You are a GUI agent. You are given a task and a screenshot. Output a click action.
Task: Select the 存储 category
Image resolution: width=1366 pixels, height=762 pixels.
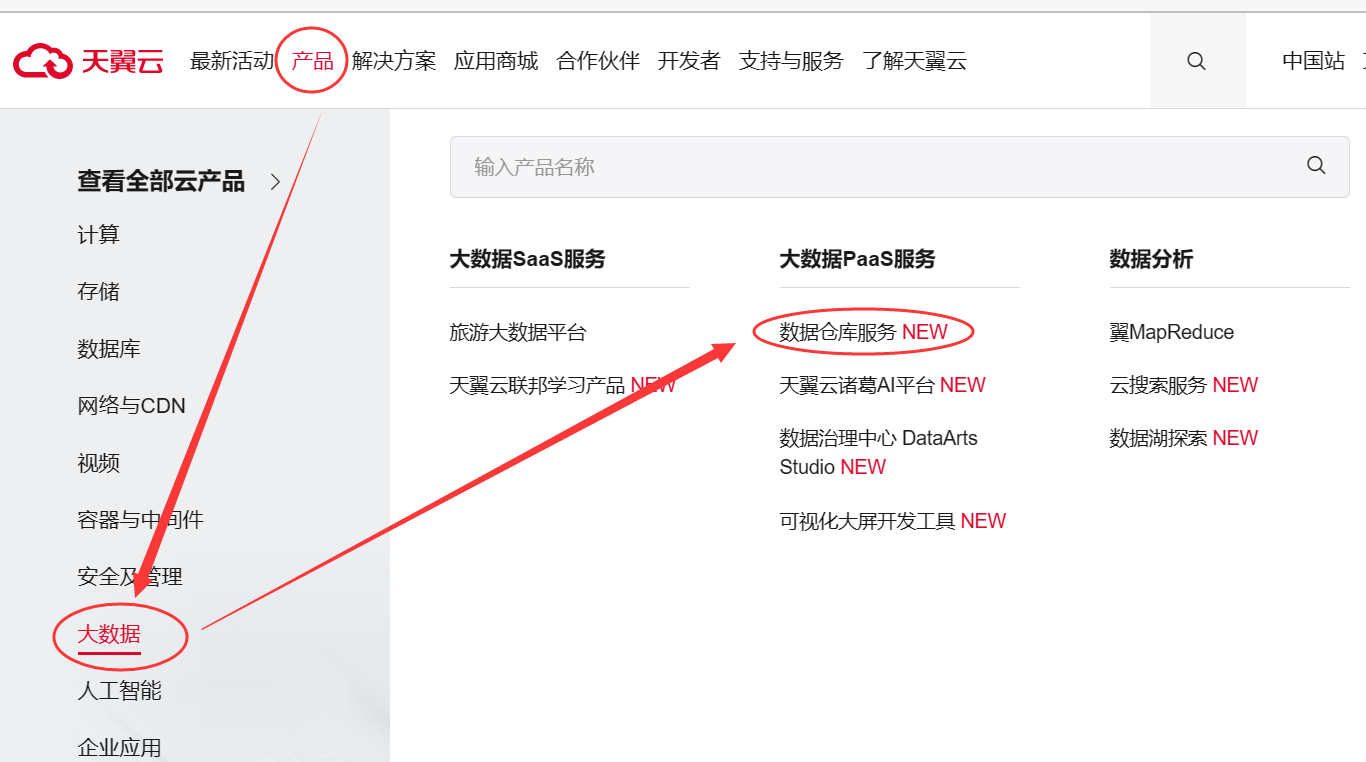tap(99, 292)
